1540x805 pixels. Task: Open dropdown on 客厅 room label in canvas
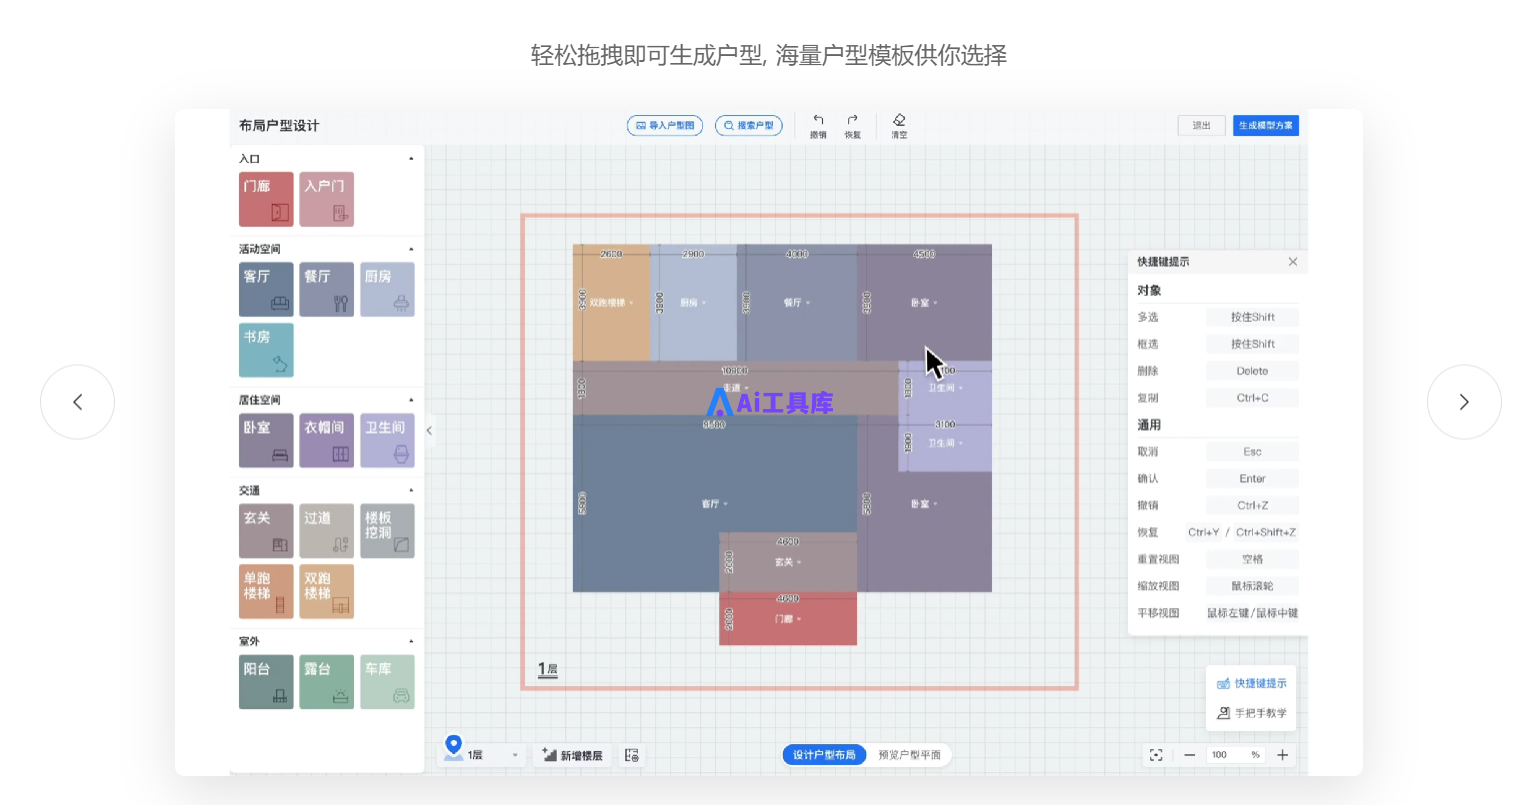[x=725, y=504]
